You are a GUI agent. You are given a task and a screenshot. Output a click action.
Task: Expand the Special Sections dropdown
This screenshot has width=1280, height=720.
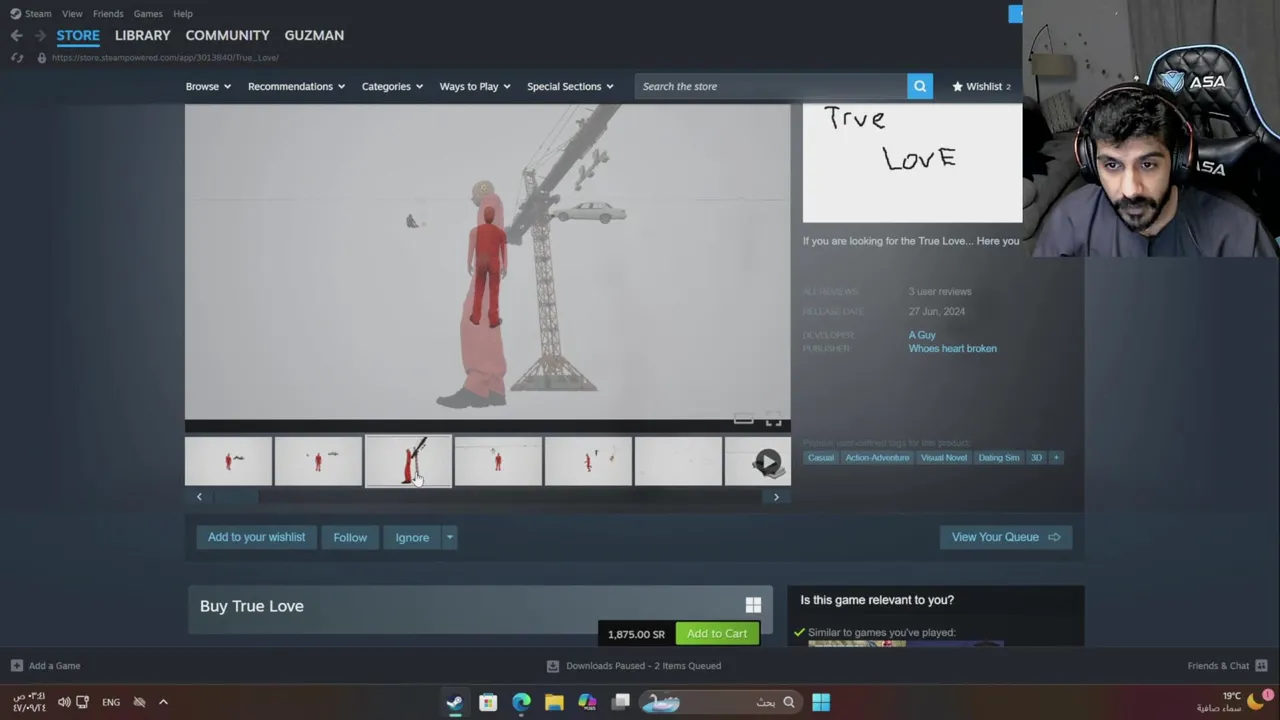pos(570,86)
